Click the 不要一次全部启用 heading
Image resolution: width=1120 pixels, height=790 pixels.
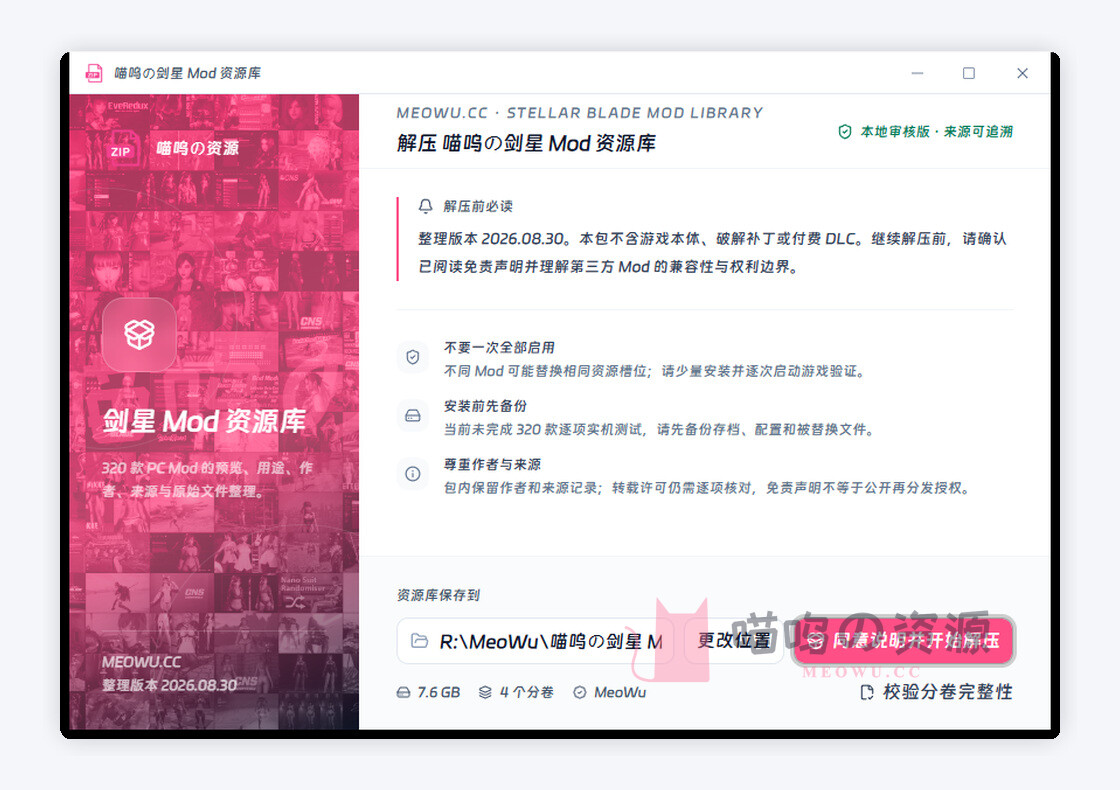tap(499, 348)
